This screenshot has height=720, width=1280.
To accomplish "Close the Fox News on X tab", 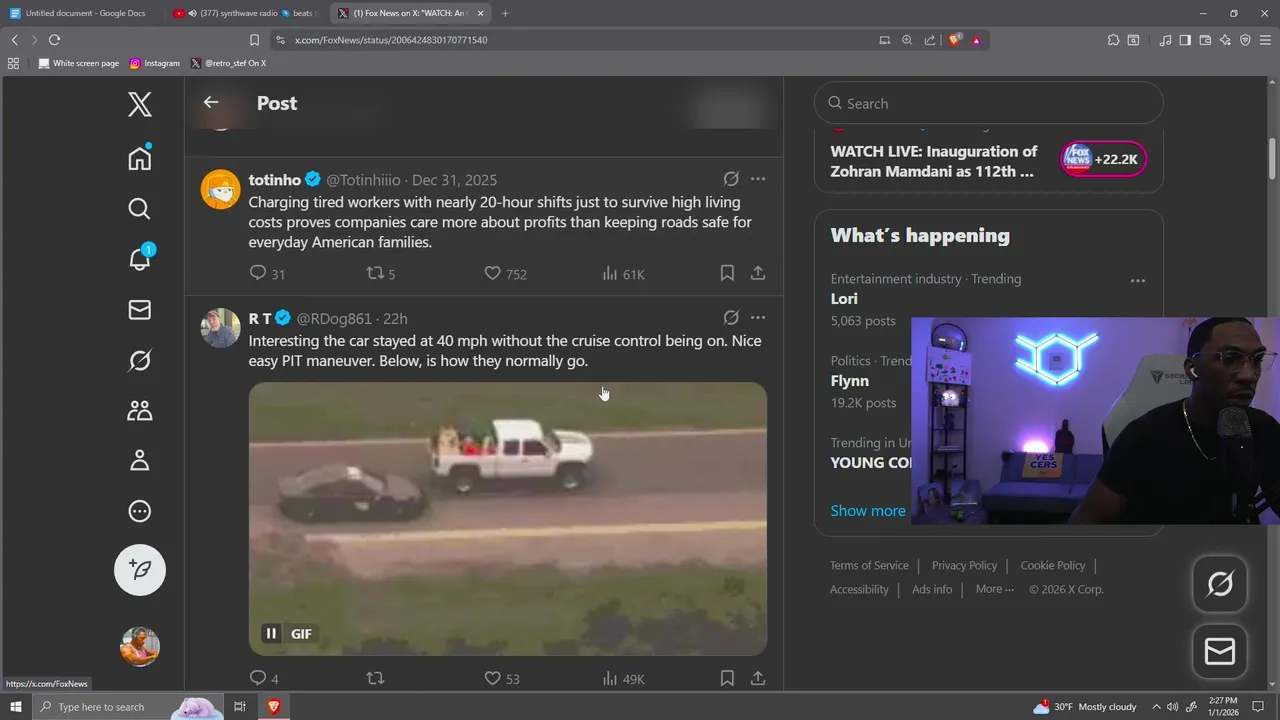I will click(x=481, y=13).
